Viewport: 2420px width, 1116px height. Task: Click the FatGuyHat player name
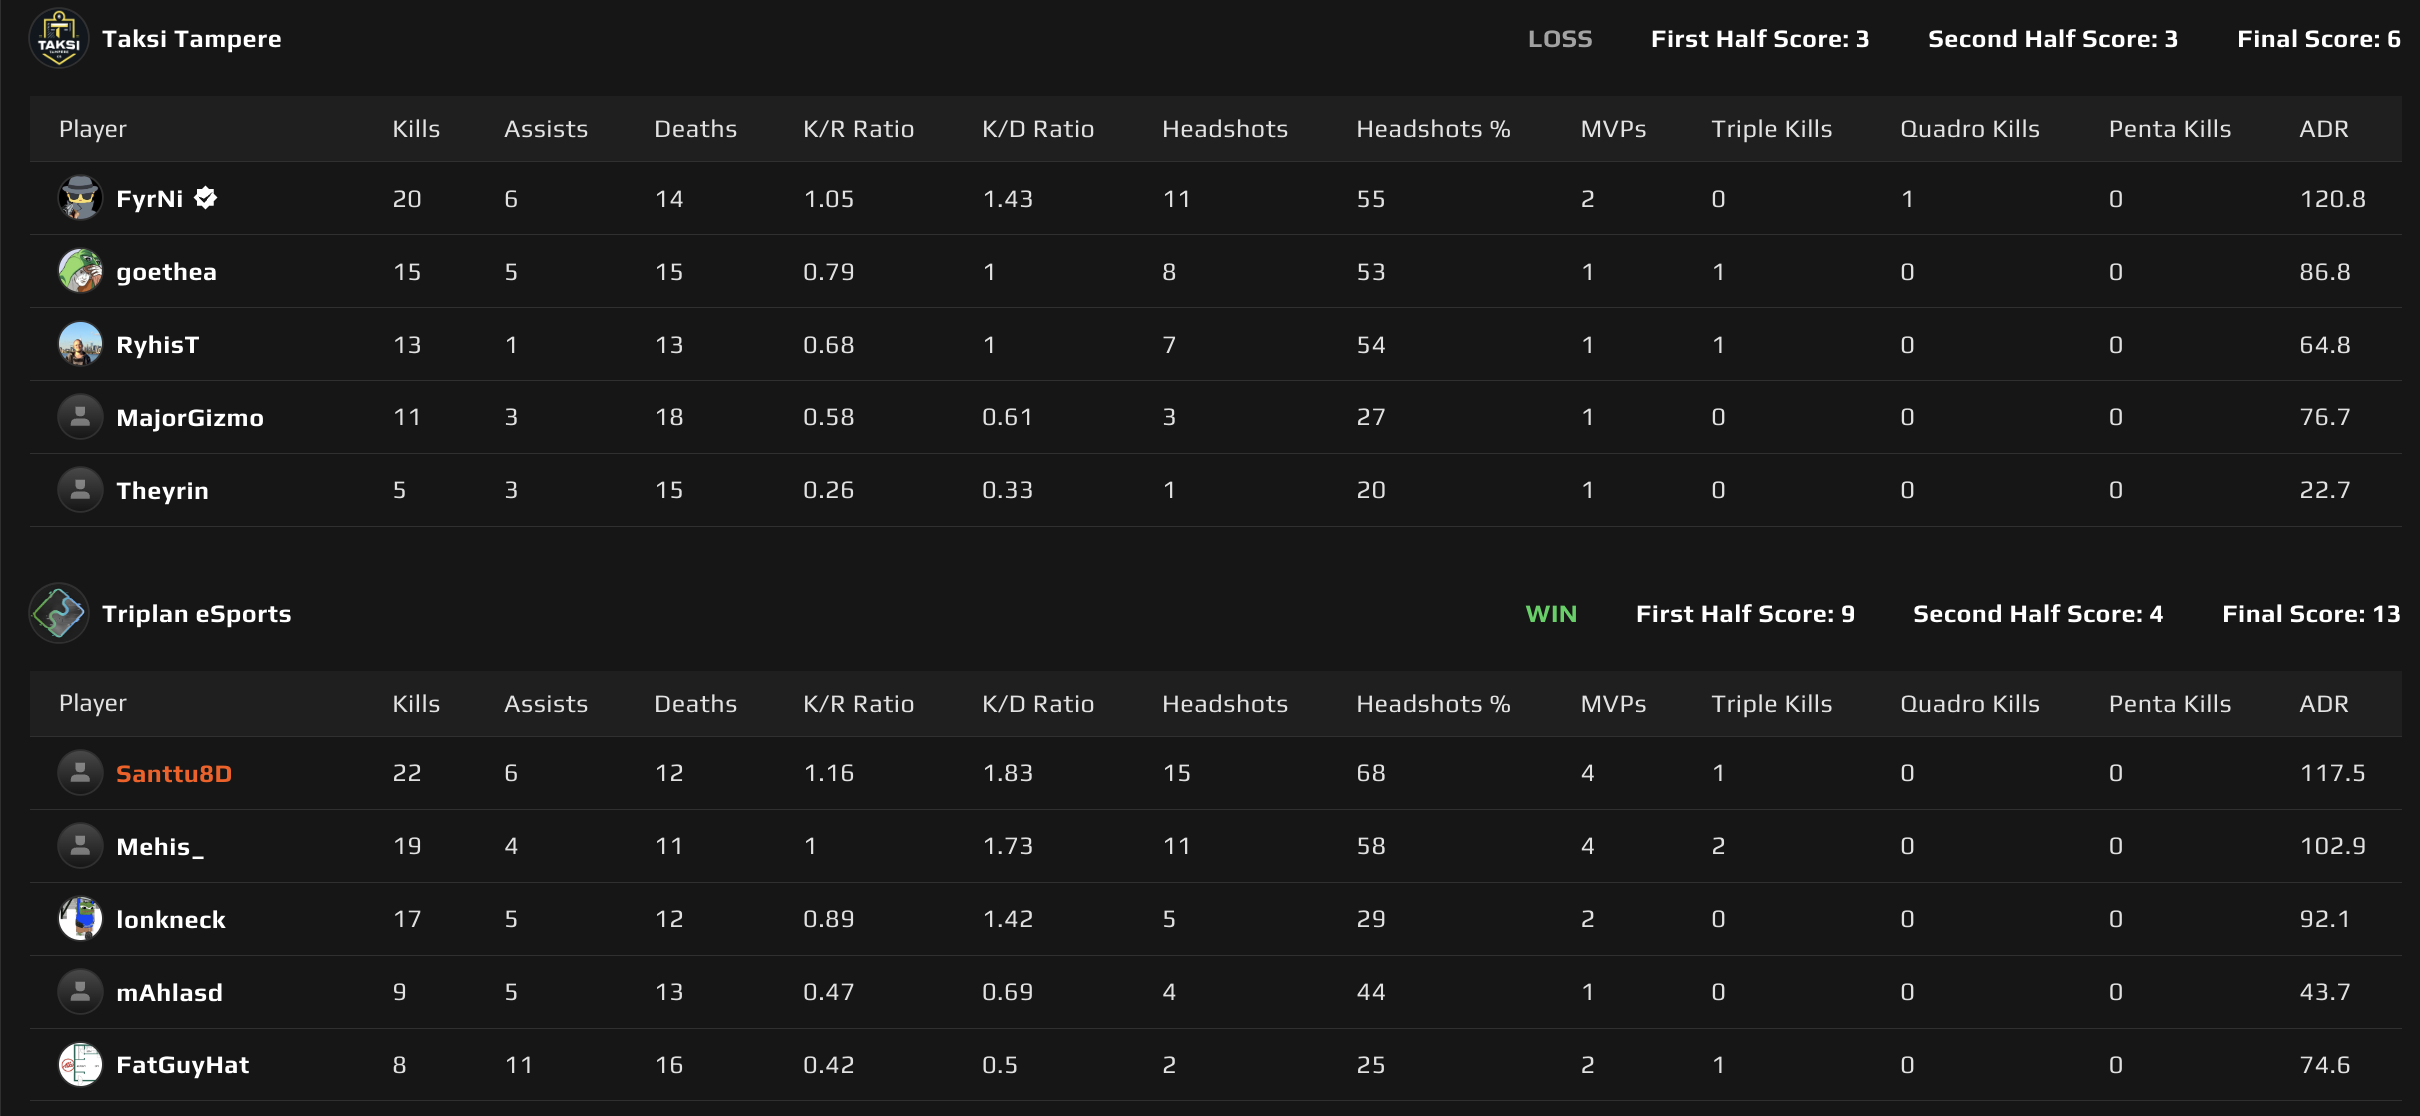point(182,1064)
